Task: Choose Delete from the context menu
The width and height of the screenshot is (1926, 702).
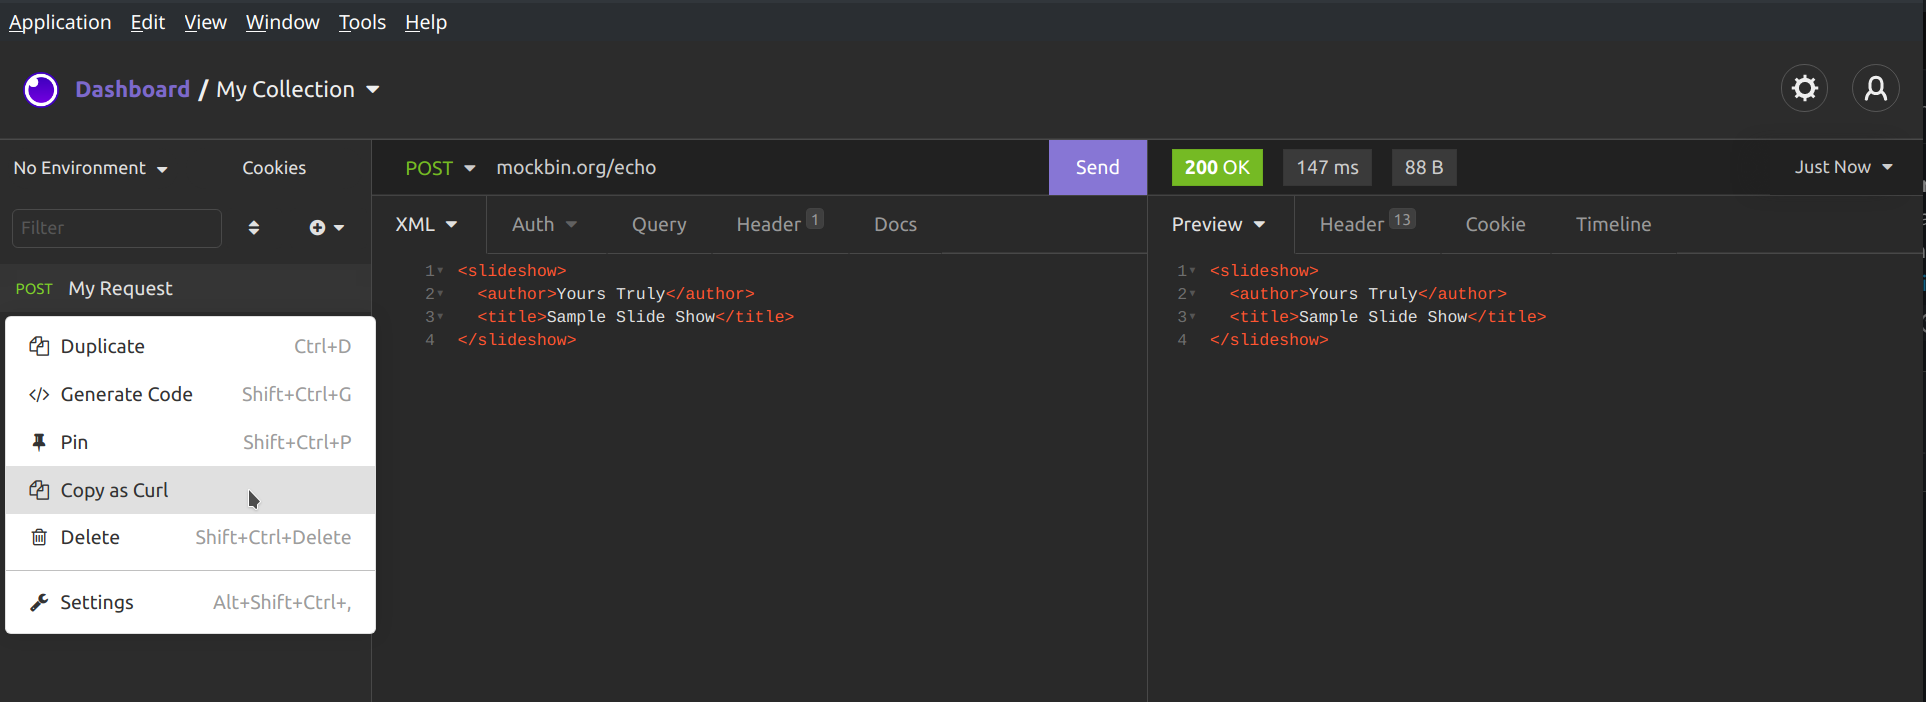Action: 190,537
